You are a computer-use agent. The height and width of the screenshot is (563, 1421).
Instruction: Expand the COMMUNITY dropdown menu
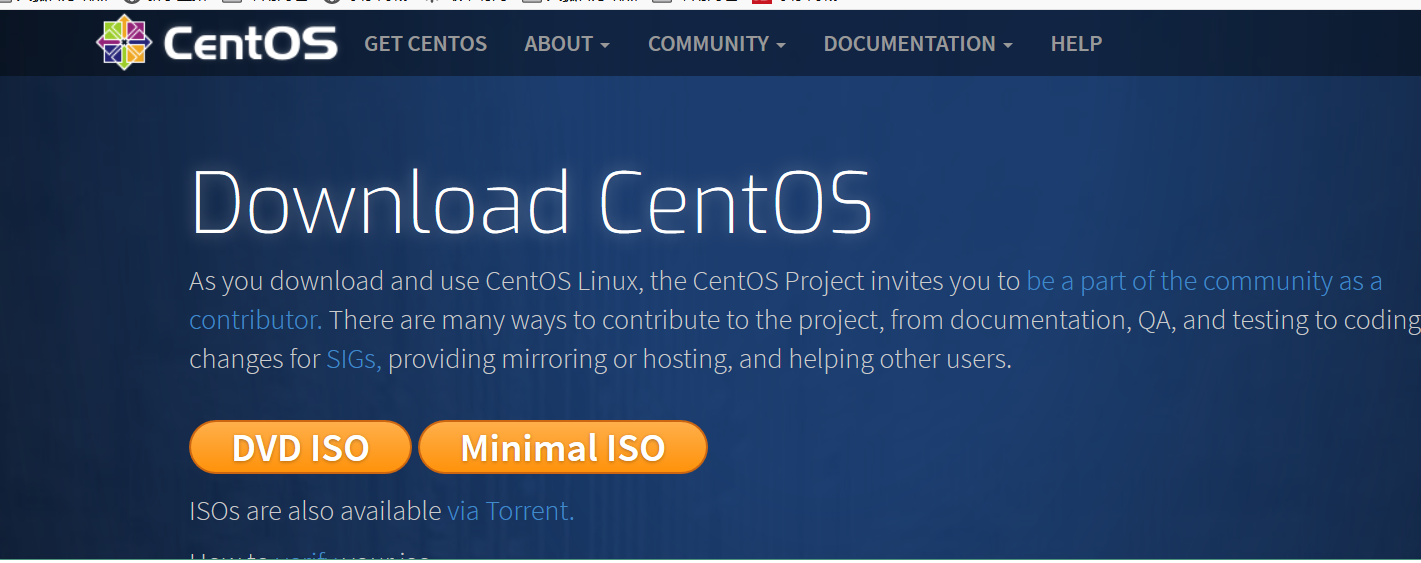[716, 44]
